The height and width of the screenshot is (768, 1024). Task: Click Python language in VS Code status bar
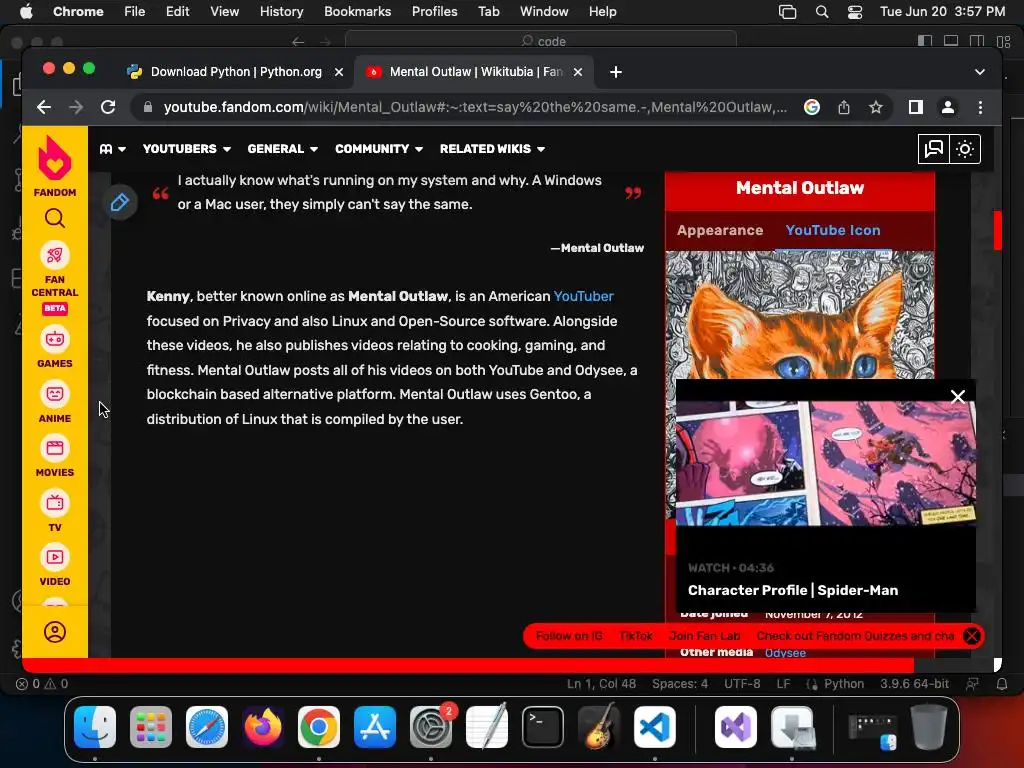(843, 684)
